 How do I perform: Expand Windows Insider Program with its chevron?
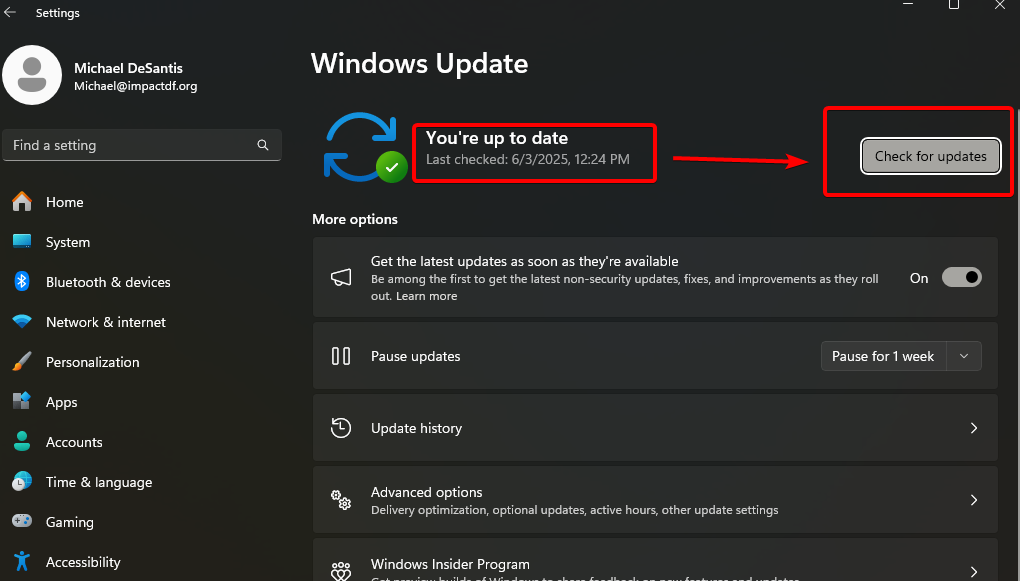(x=974, y=572)
